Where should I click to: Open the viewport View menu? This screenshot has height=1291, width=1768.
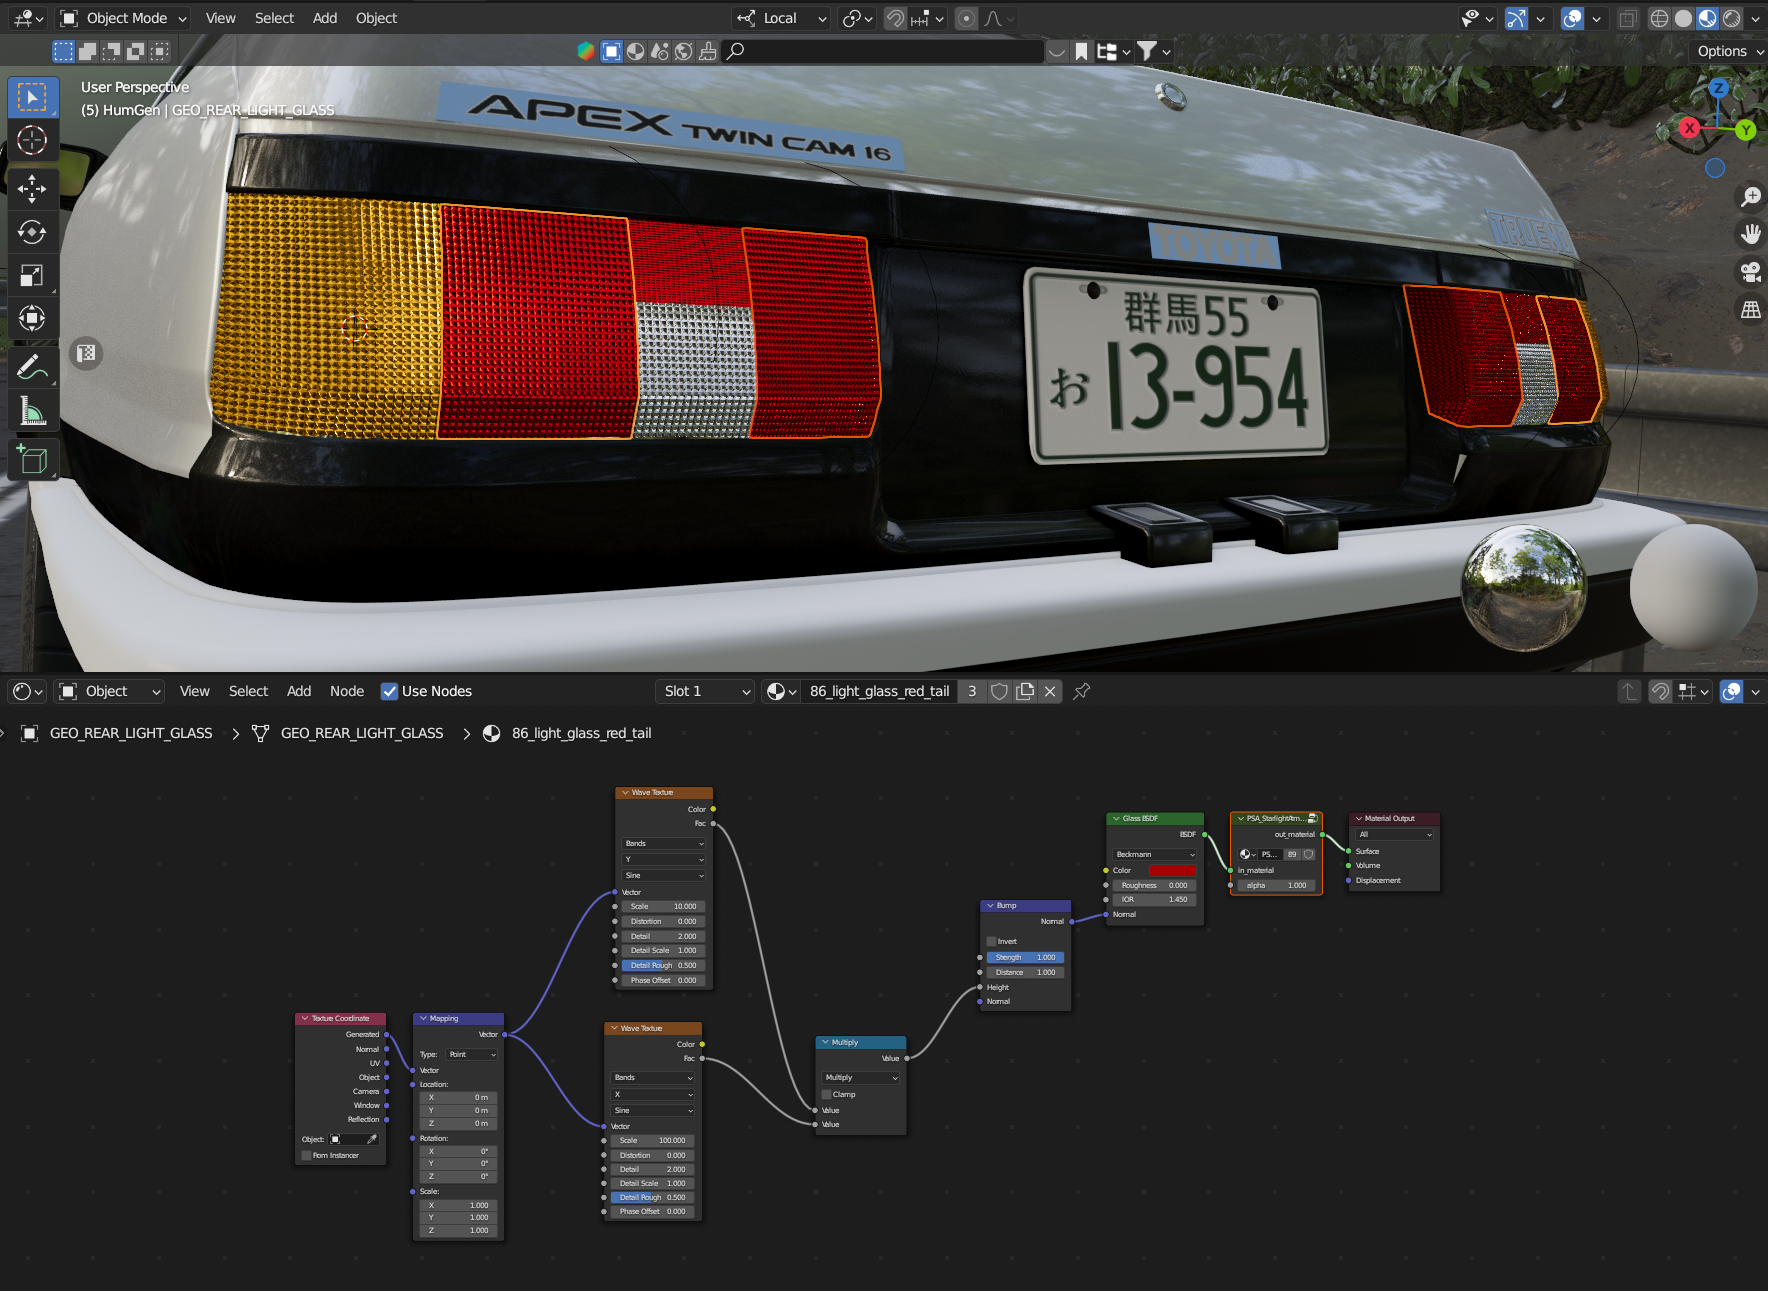point(221,18)
